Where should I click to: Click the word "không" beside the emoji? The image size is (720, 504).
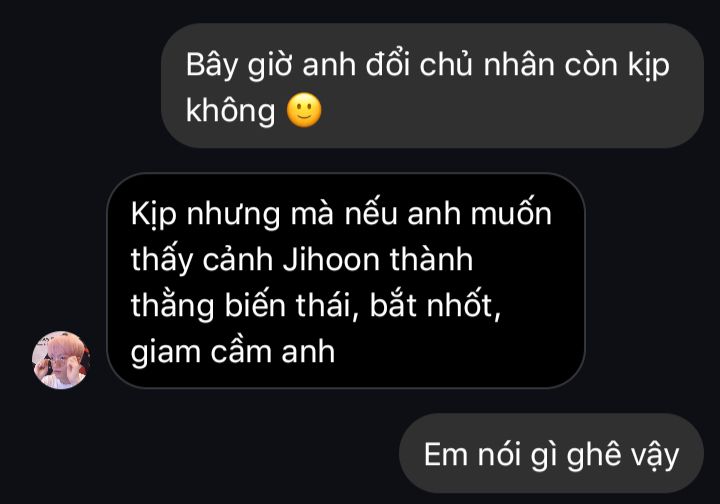click(230, 111)
